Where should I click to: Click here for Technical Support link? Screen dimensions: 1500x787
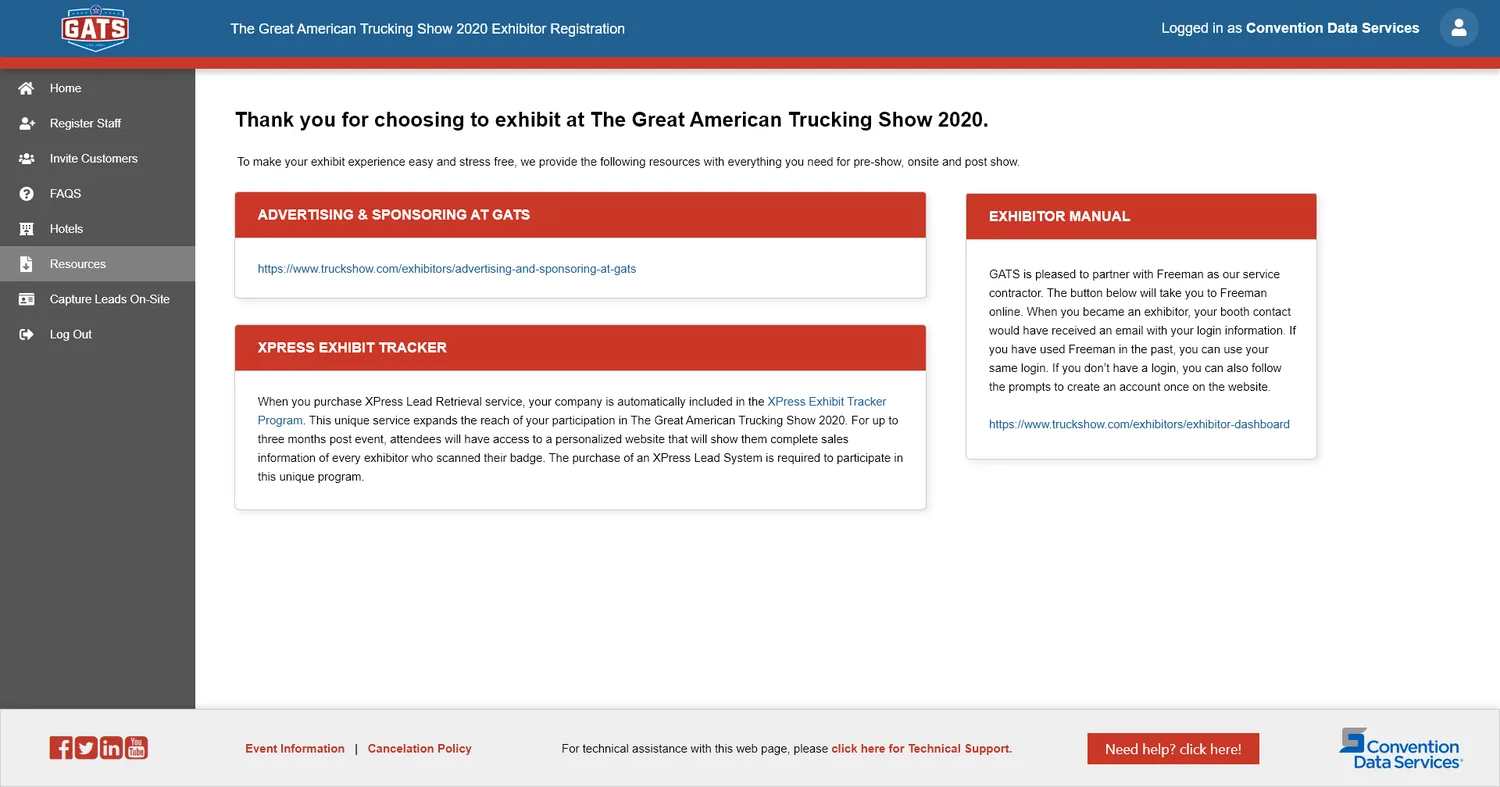pyautogui.click(x=921, y=748)
